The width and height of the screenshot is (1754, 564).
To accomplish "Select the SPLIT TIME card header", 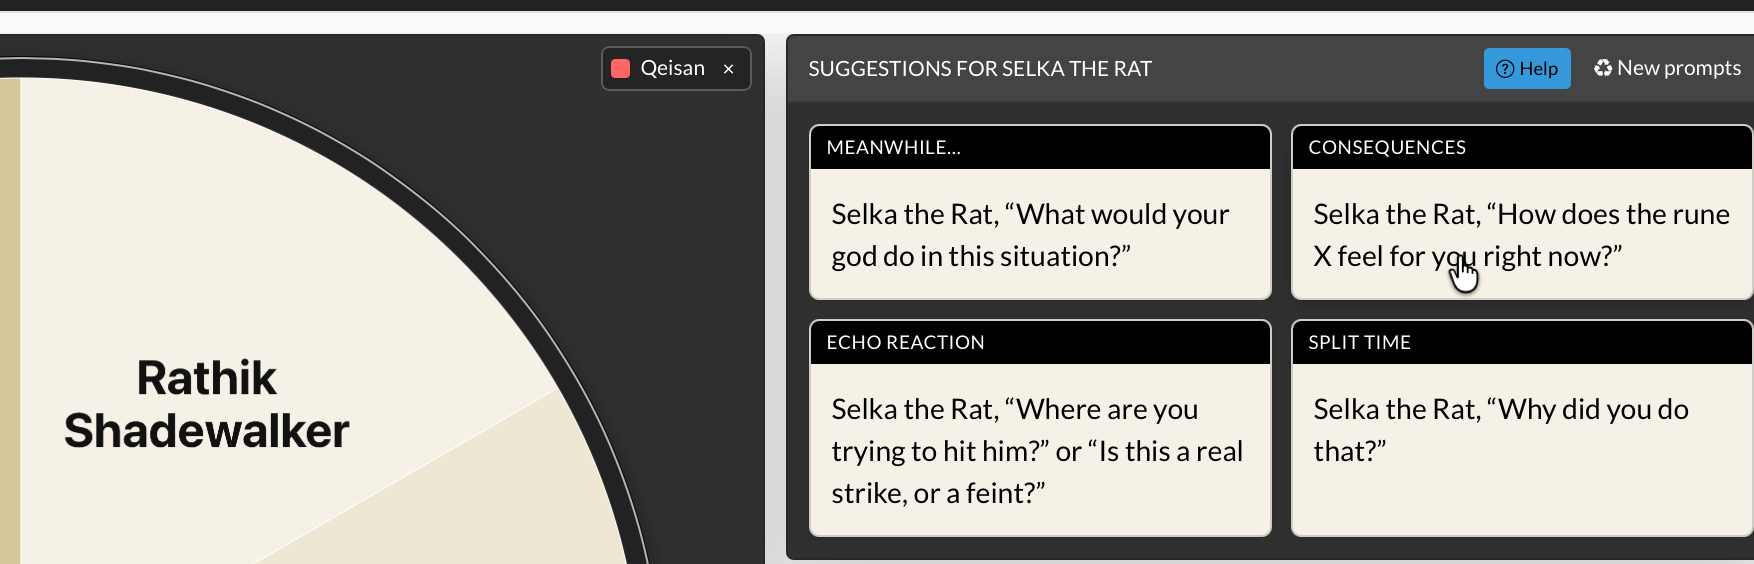I will pyautogui.click(x=1521, y=342).
